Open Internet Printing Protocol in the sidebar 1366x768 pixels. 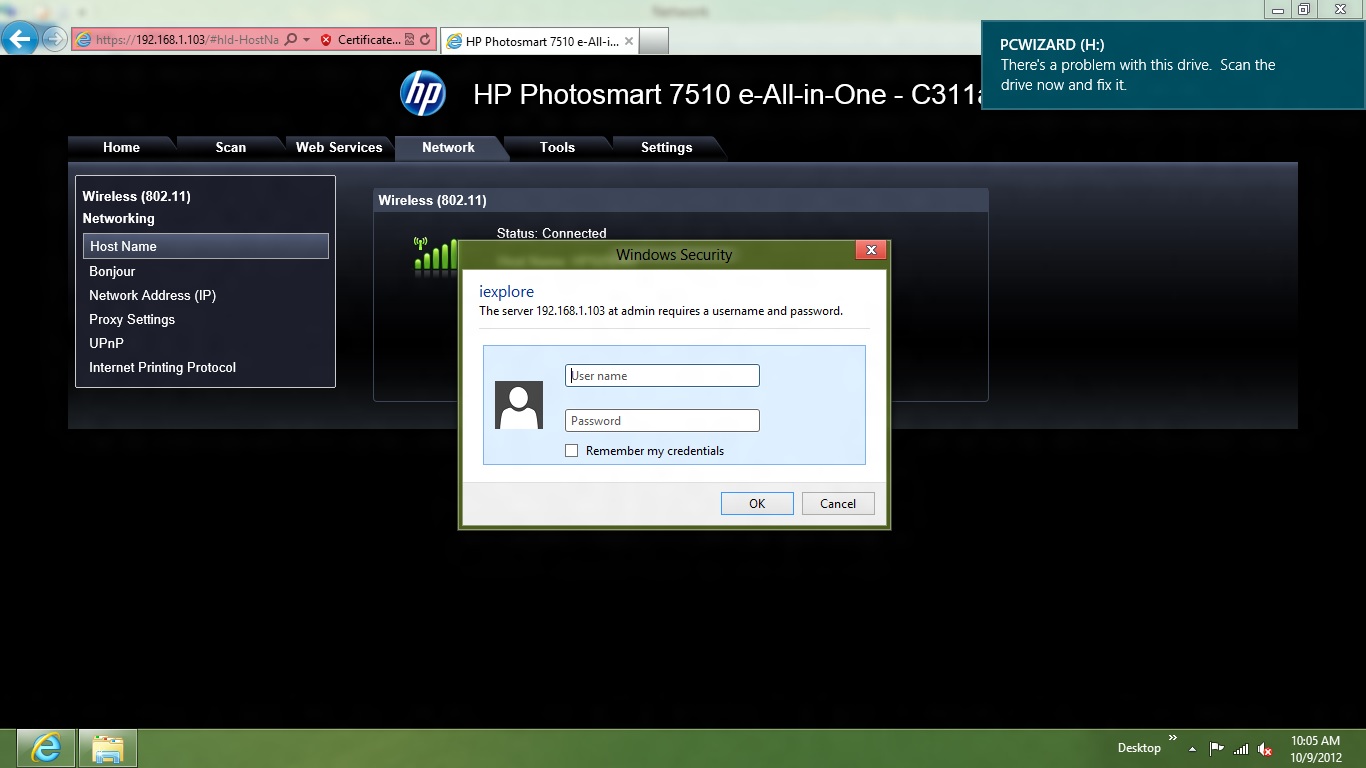tap(162, 367)
